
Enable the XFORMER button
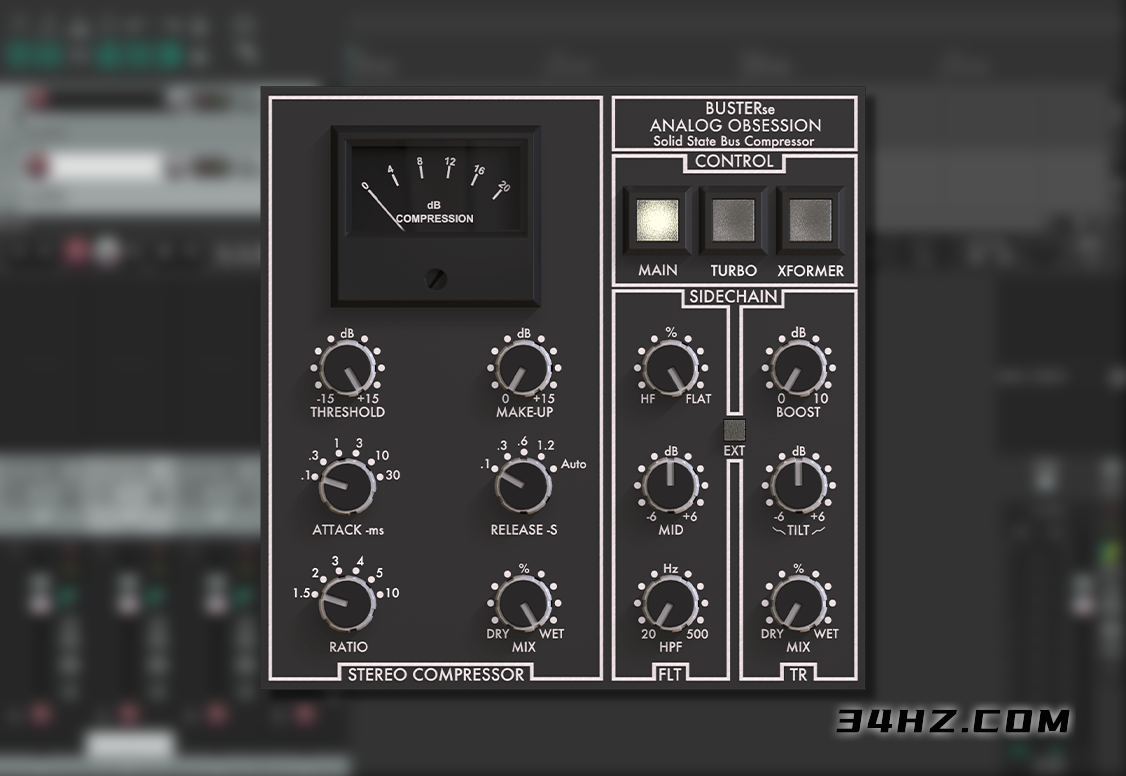pyautogui.click(x=810, y=221)
